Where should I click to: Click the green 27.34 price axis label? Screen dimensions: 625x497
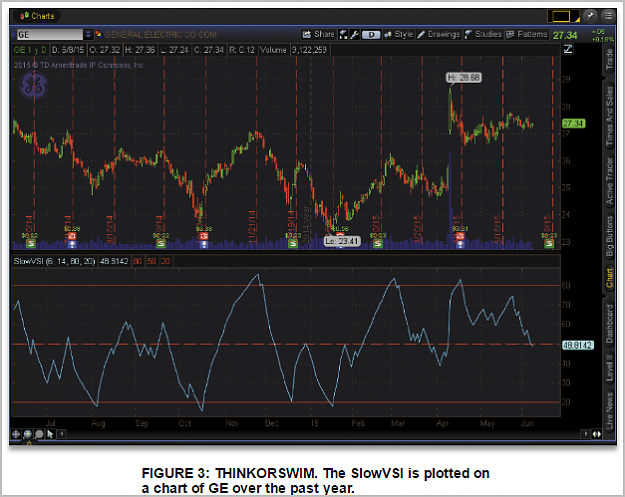[x=573, y=124]
